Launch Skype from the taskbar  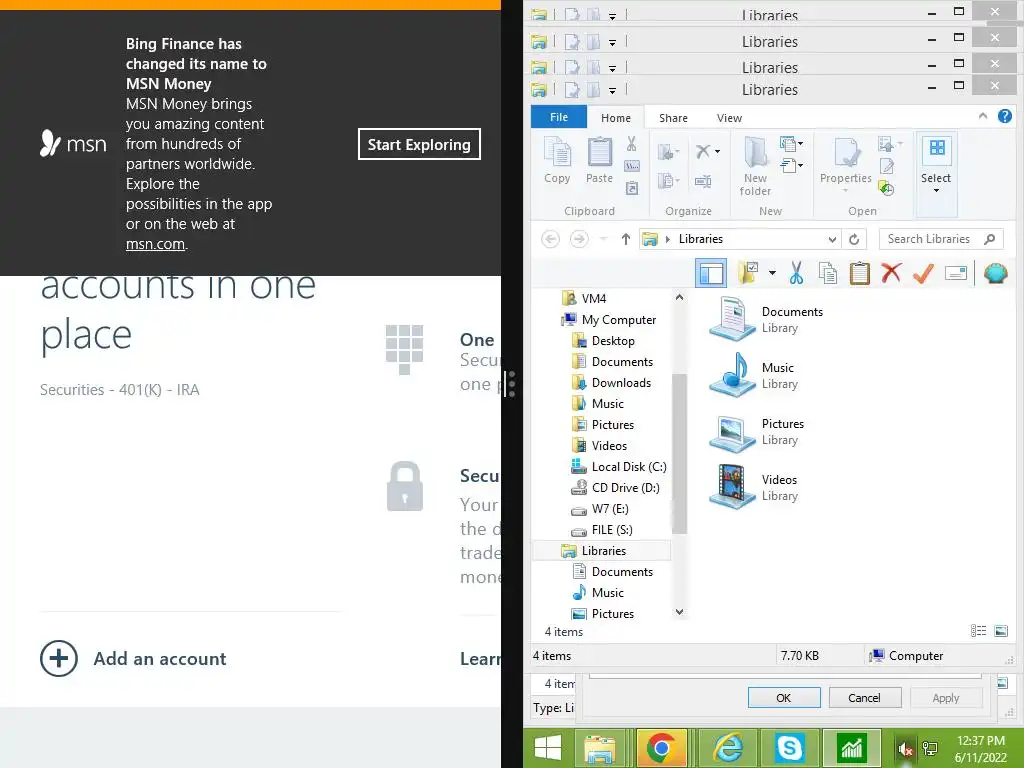789,748
